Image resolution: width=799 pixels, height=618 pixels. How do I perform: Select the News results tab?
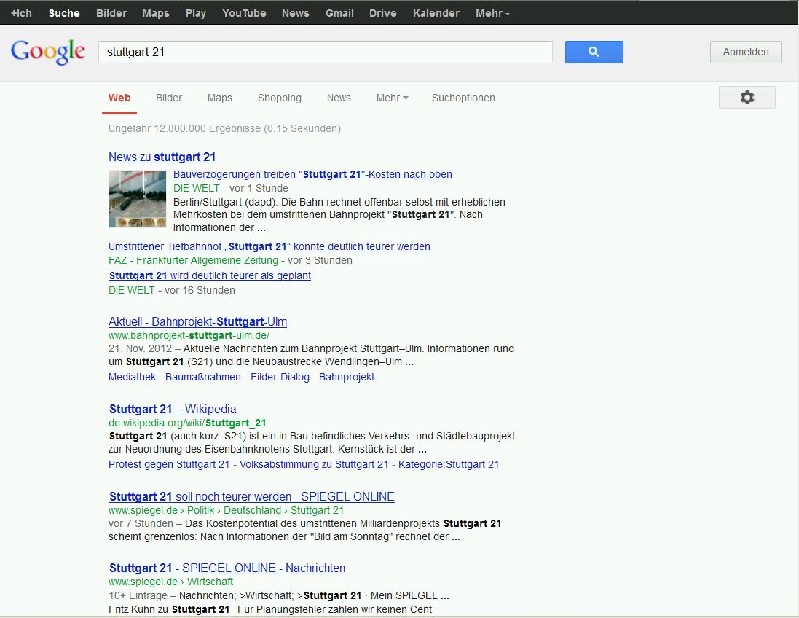(339, 98)
